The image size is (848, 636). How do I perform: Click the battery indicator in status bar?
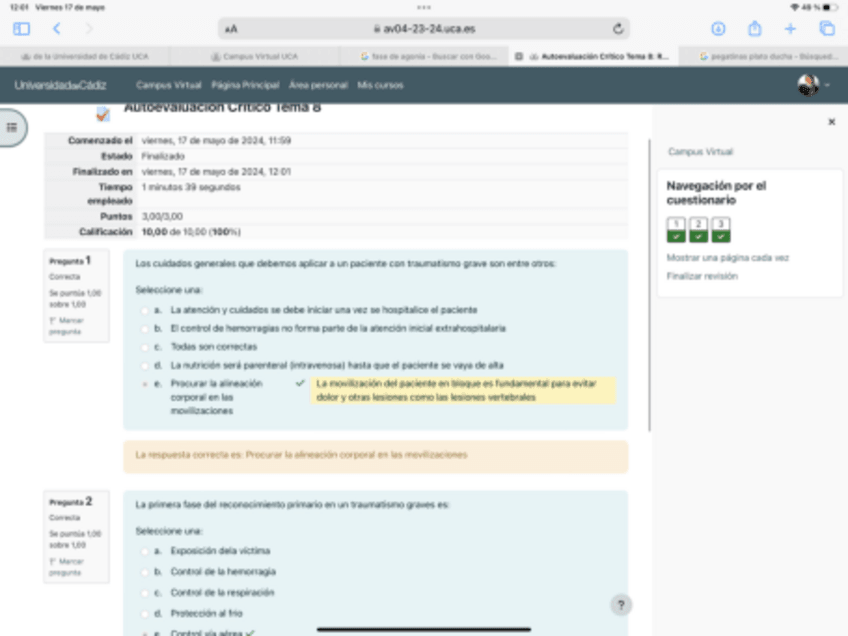[830, 8]
